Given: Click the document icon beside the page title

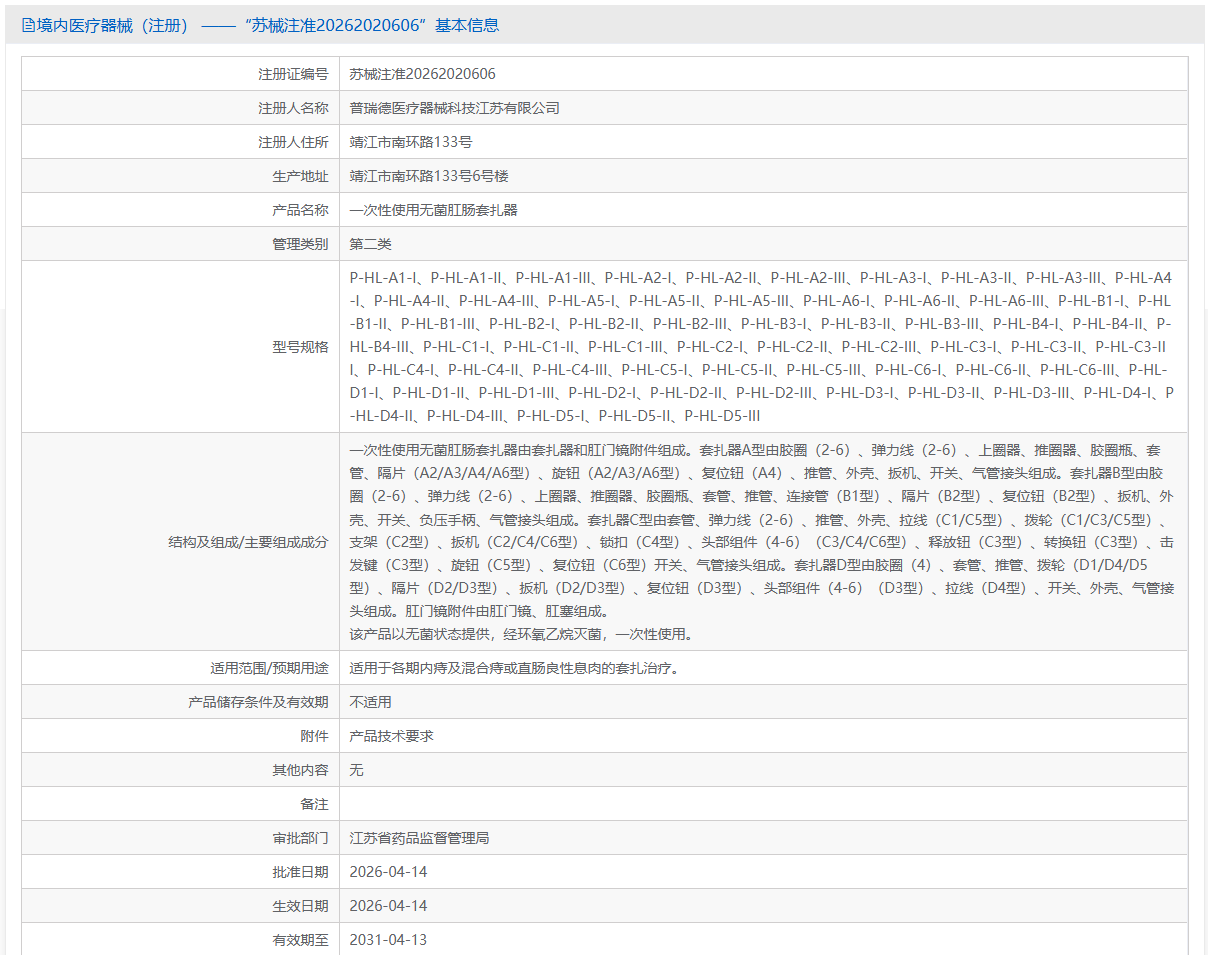Looking at the screenshot, I should tap(27, 26).
